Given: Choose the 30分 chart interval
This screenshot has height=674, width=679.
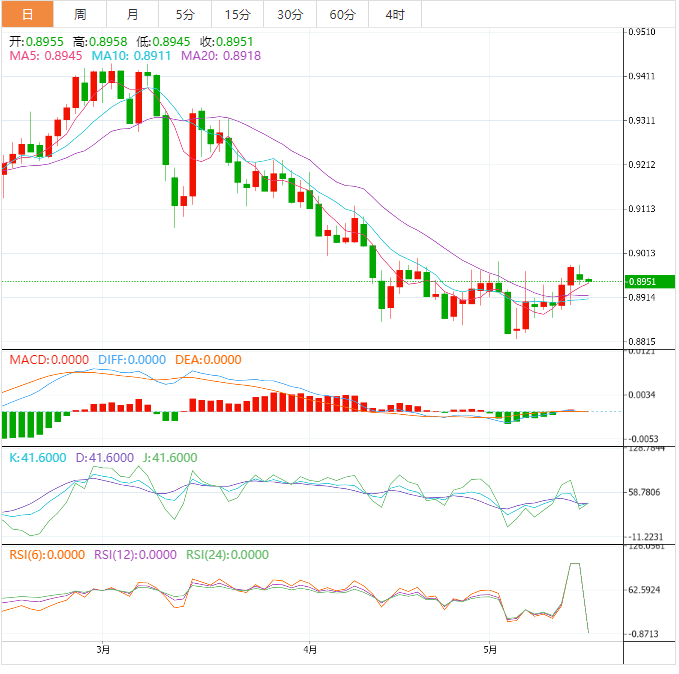Looking at the screenshot, I should [x=290, y=14].
